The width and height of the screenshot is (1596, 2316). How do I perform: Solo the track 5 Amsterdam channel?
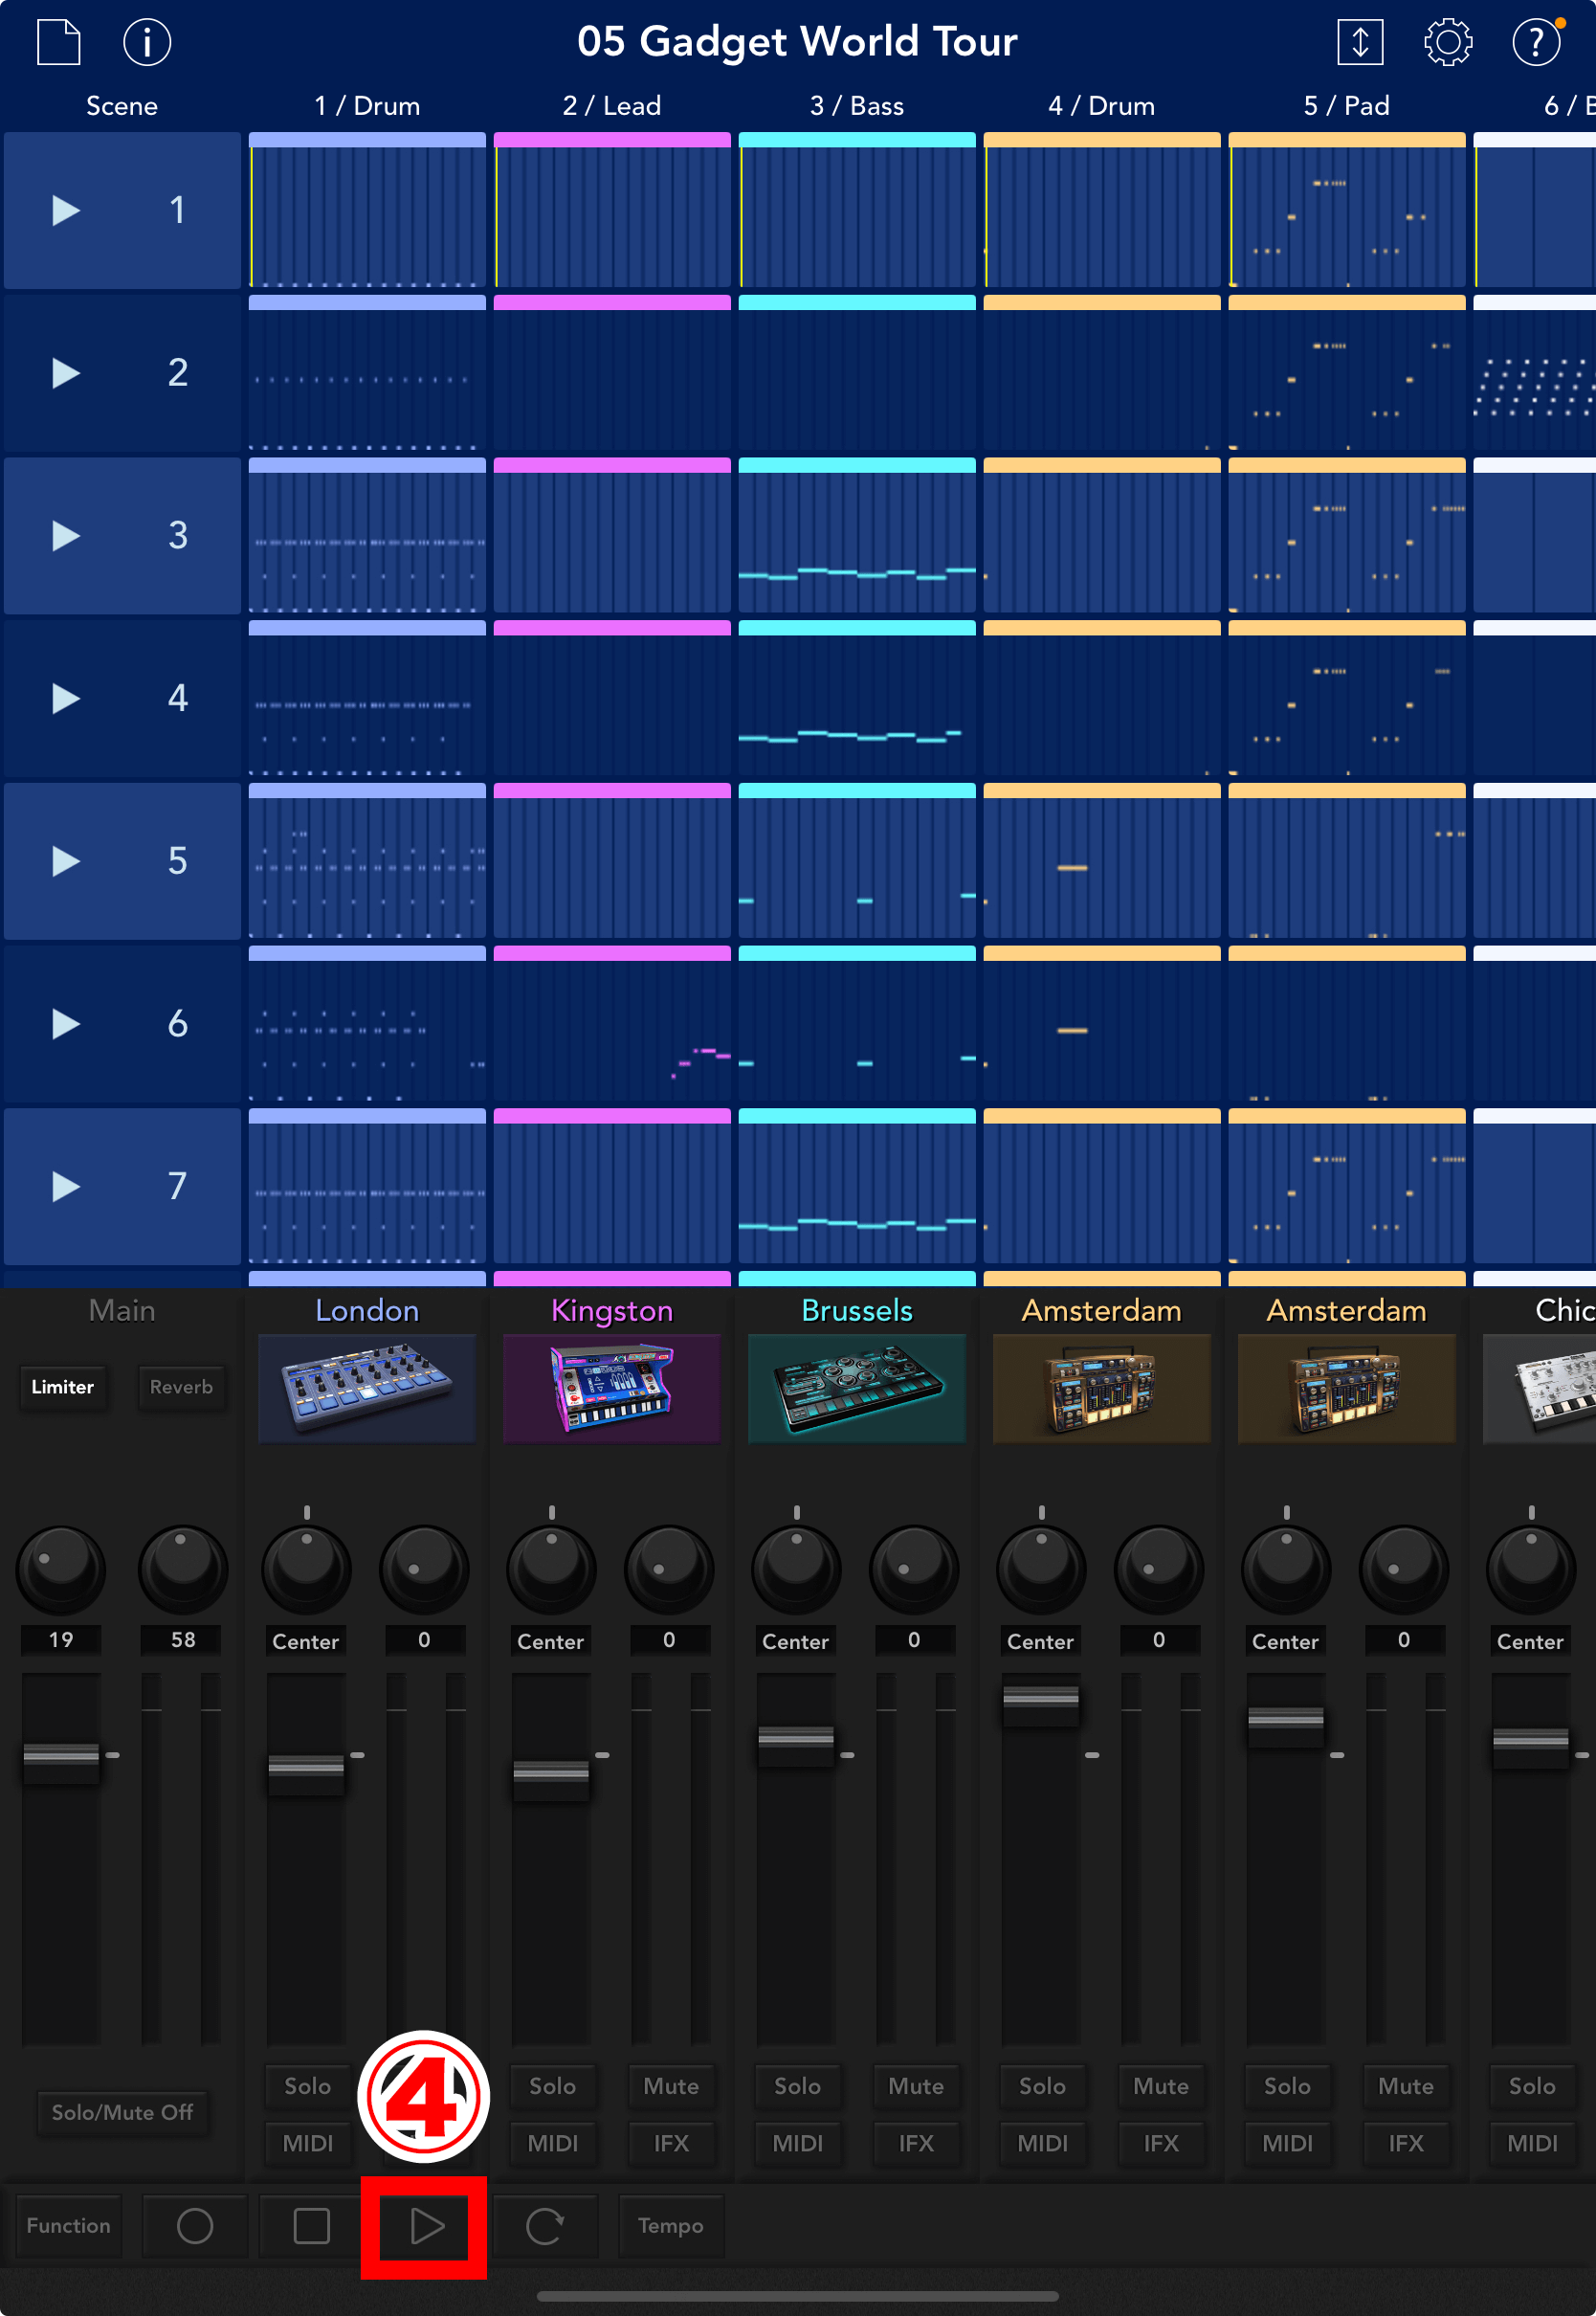(1287, 2086)
